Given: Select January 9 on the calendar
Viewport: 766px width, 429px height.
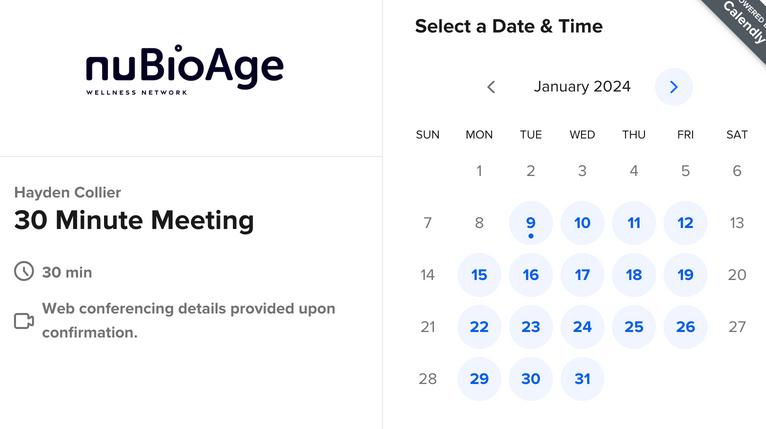Looking at the screenshot, I should point(530,223).
